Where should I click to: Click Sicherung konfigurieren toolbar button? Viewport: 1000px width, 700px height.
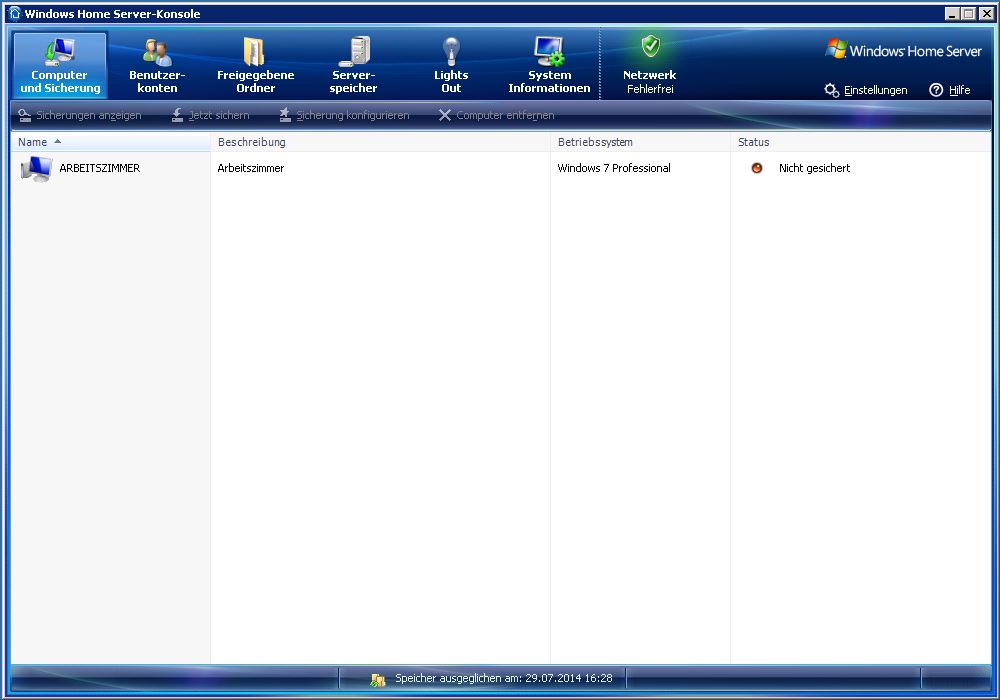pyautogui.click(x=344, y=115)
